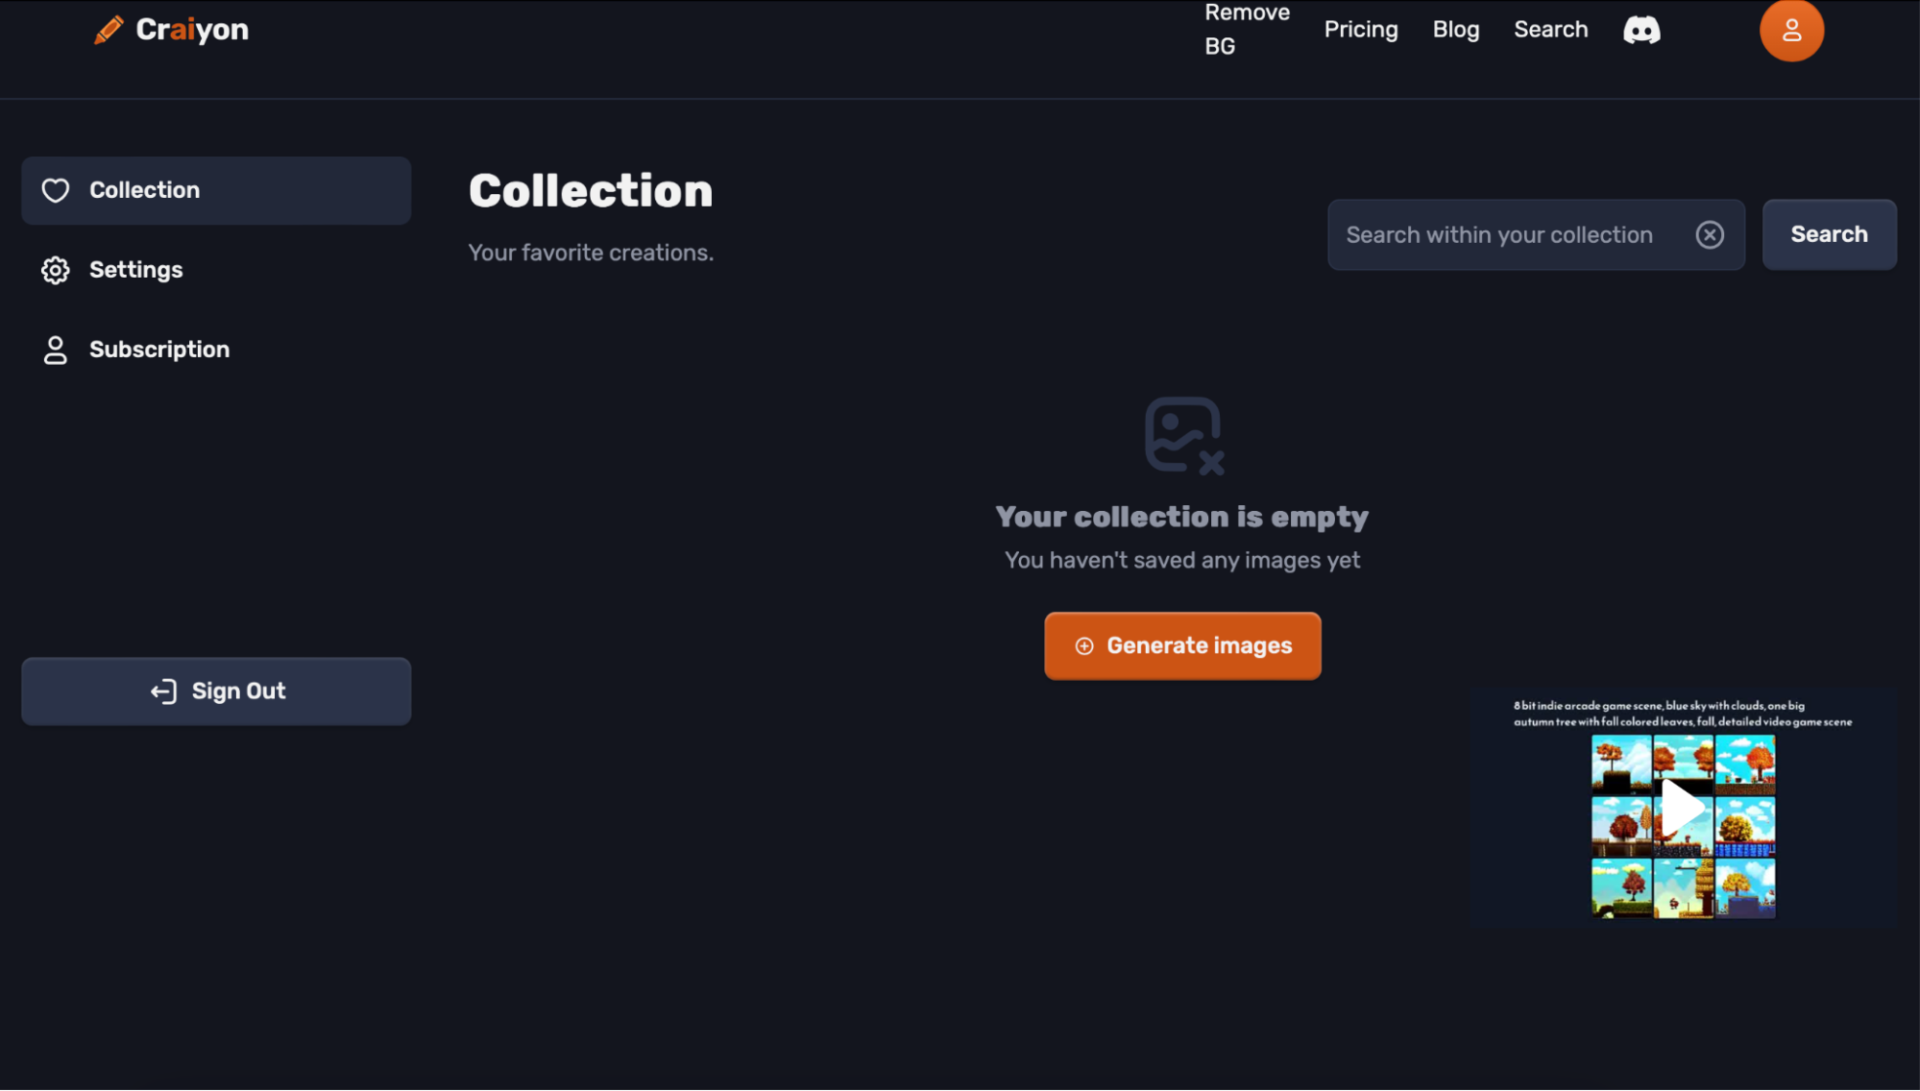Clear the collection search field
This screenshot has height=1091, width=1920.
click(1709, 234)
